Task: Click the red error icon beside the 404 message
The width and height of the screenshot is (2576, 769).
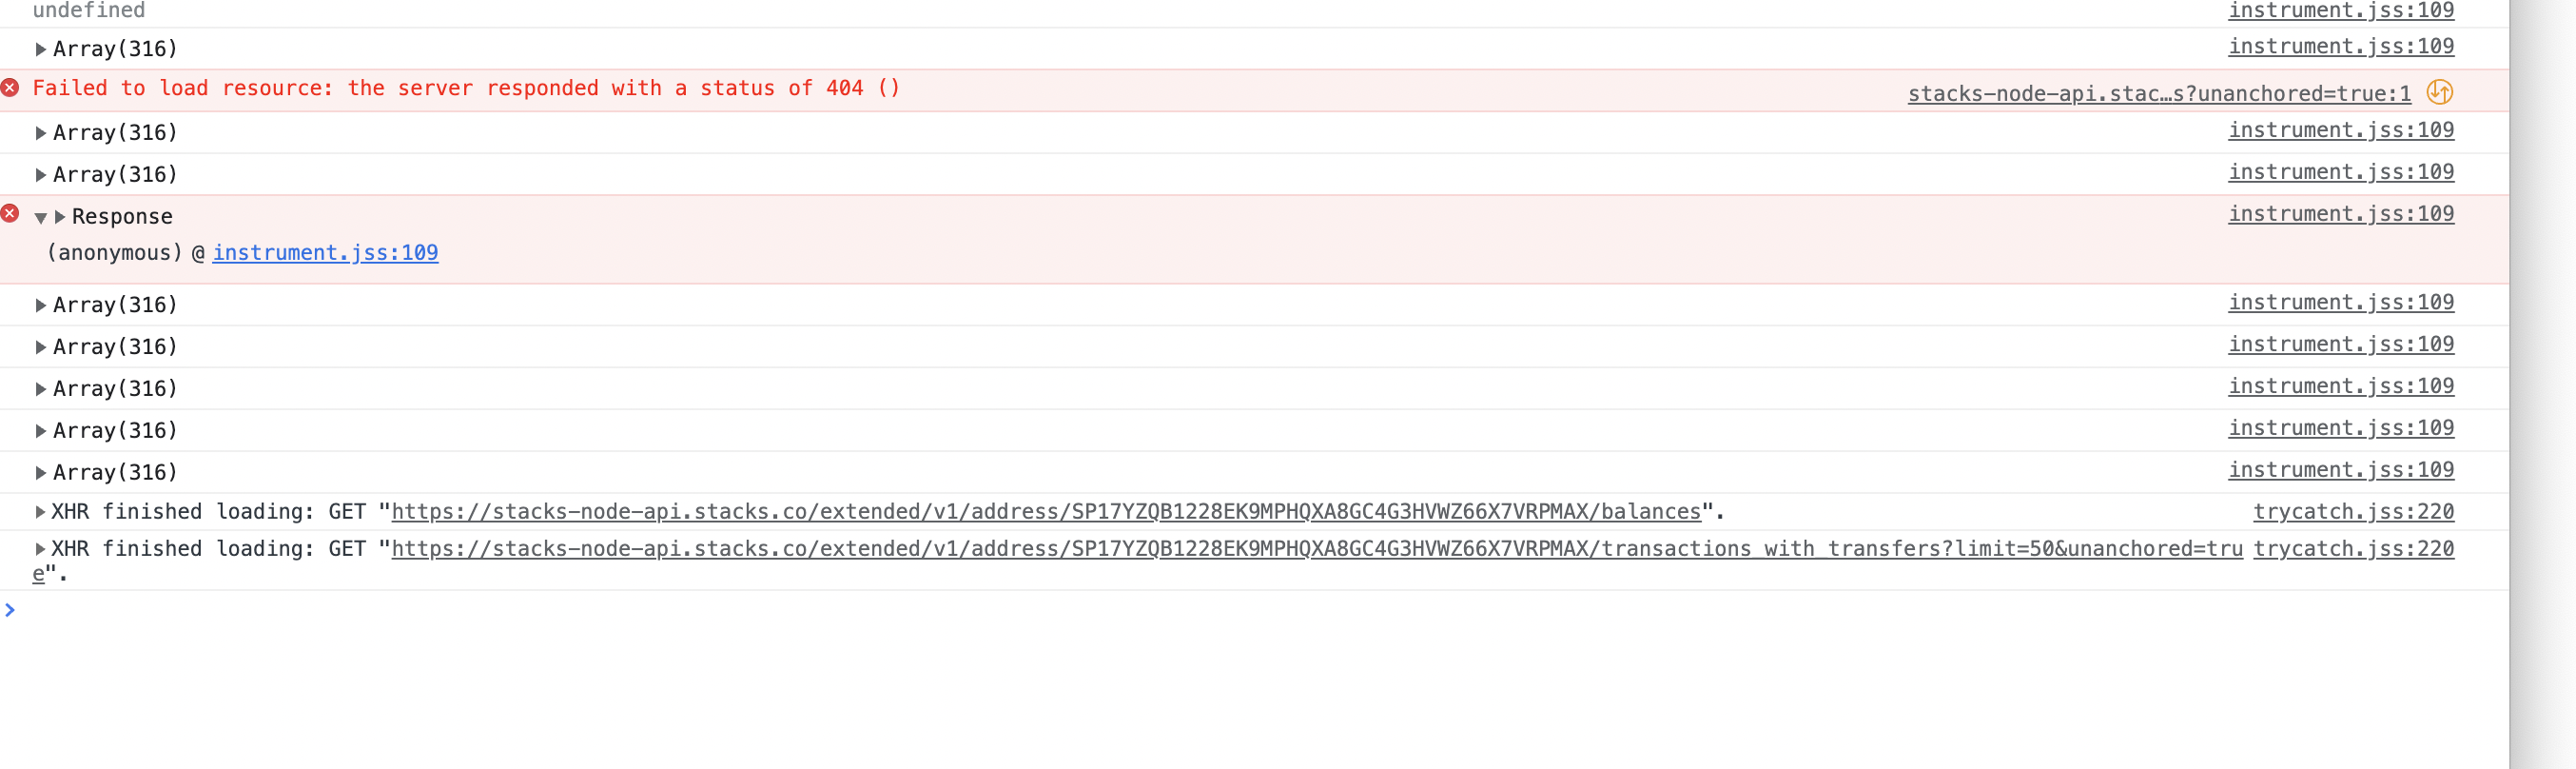Action: point(10,88)
